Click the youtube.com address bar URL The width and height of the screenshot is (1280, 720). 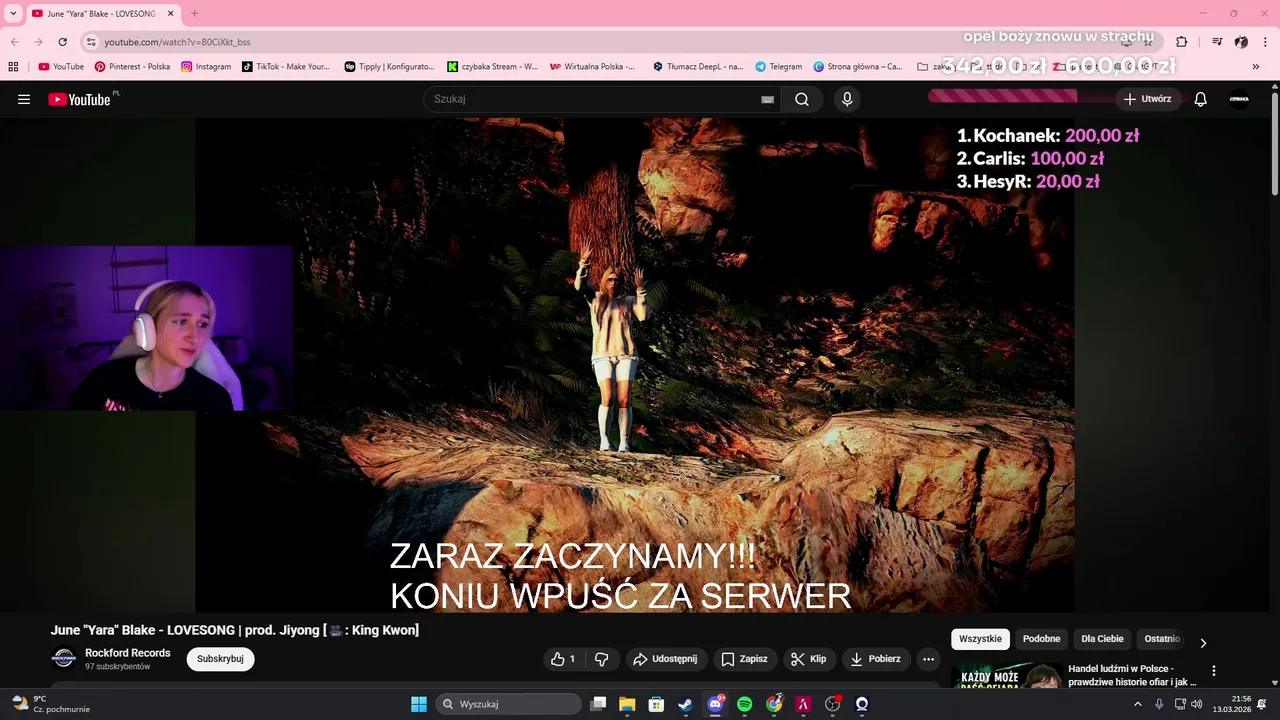click(x=177, y=42)
